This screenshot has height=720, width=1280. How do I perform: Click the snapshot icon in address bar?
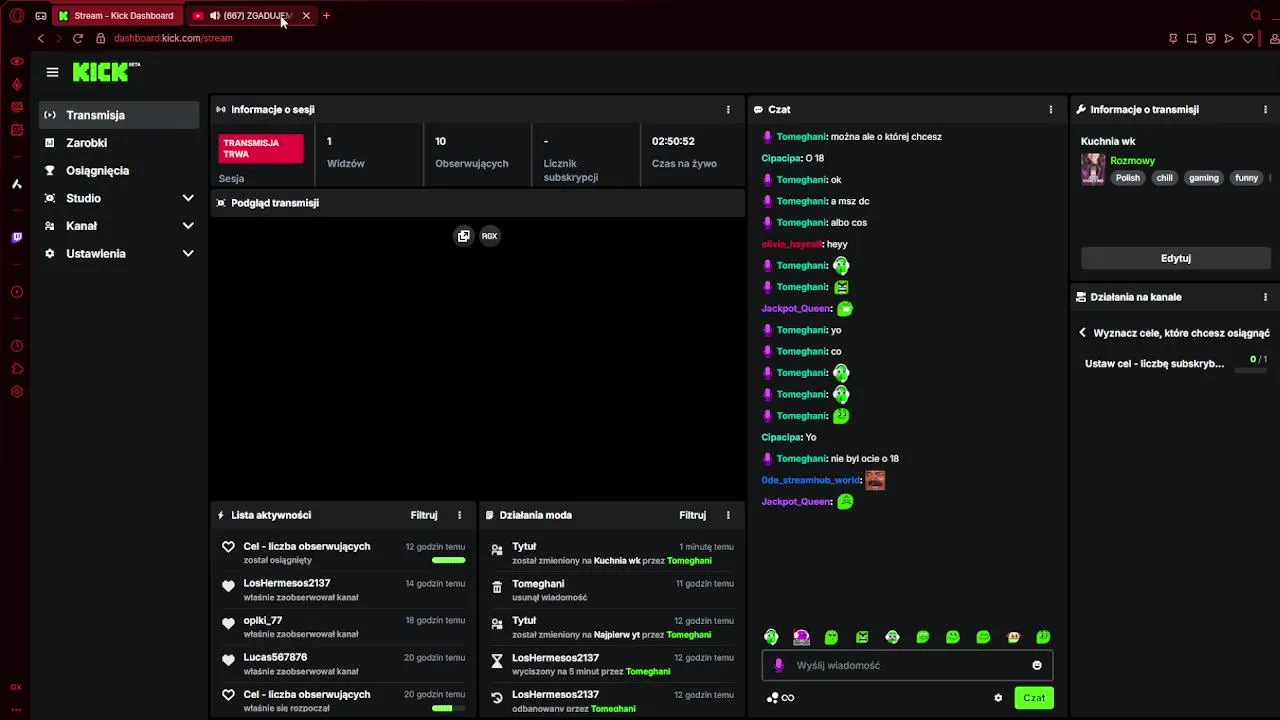(x=1191, y=38)
